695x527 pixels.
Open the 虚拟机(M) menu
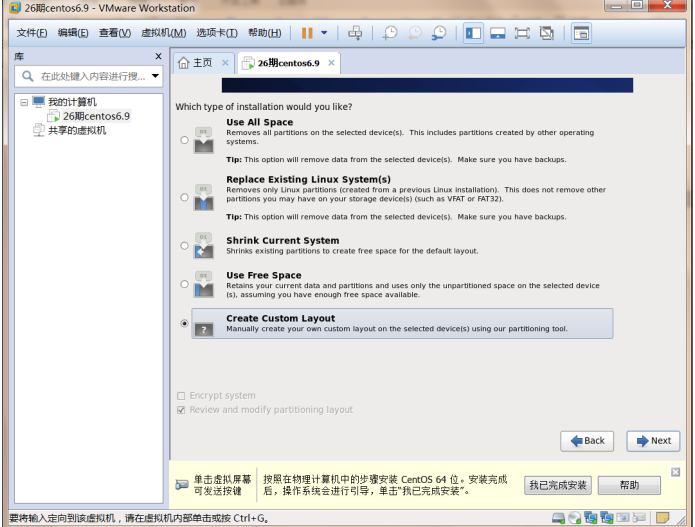[163, 33]
